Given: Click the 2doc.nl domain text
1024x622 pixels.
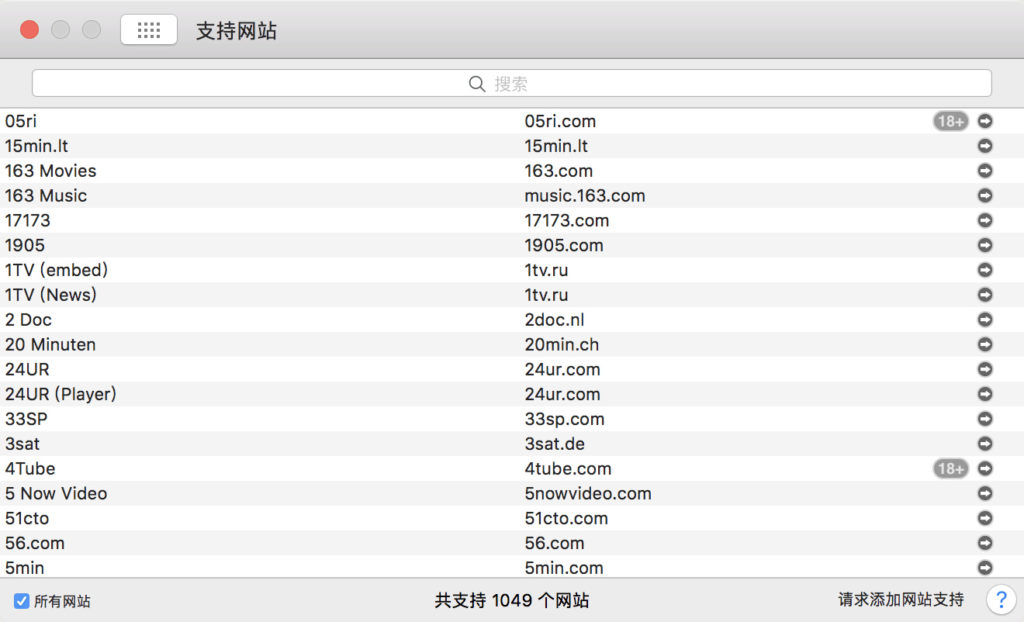Looking at the screenshot, I should tap(554, 319).
